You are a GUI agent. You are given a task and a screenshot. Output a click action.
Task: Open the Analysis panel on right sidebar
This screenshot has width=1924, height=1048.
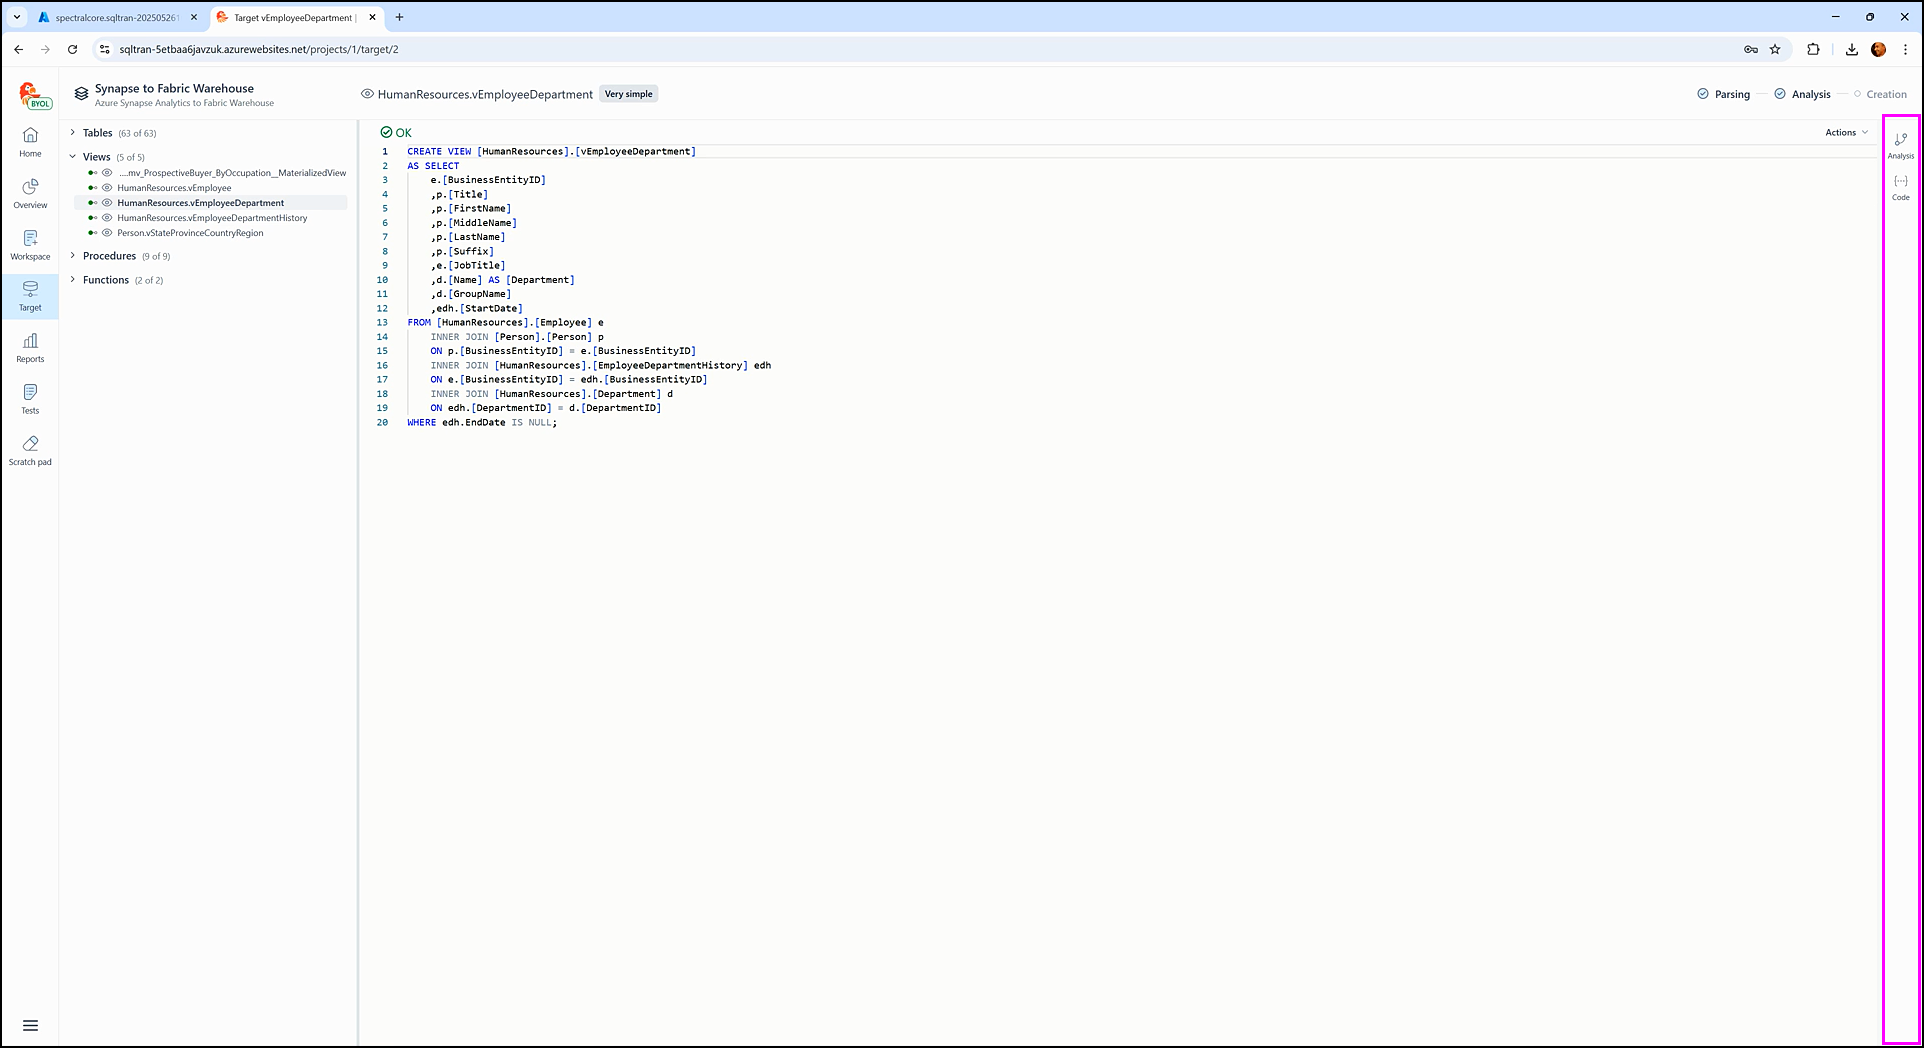[1900, 145]
